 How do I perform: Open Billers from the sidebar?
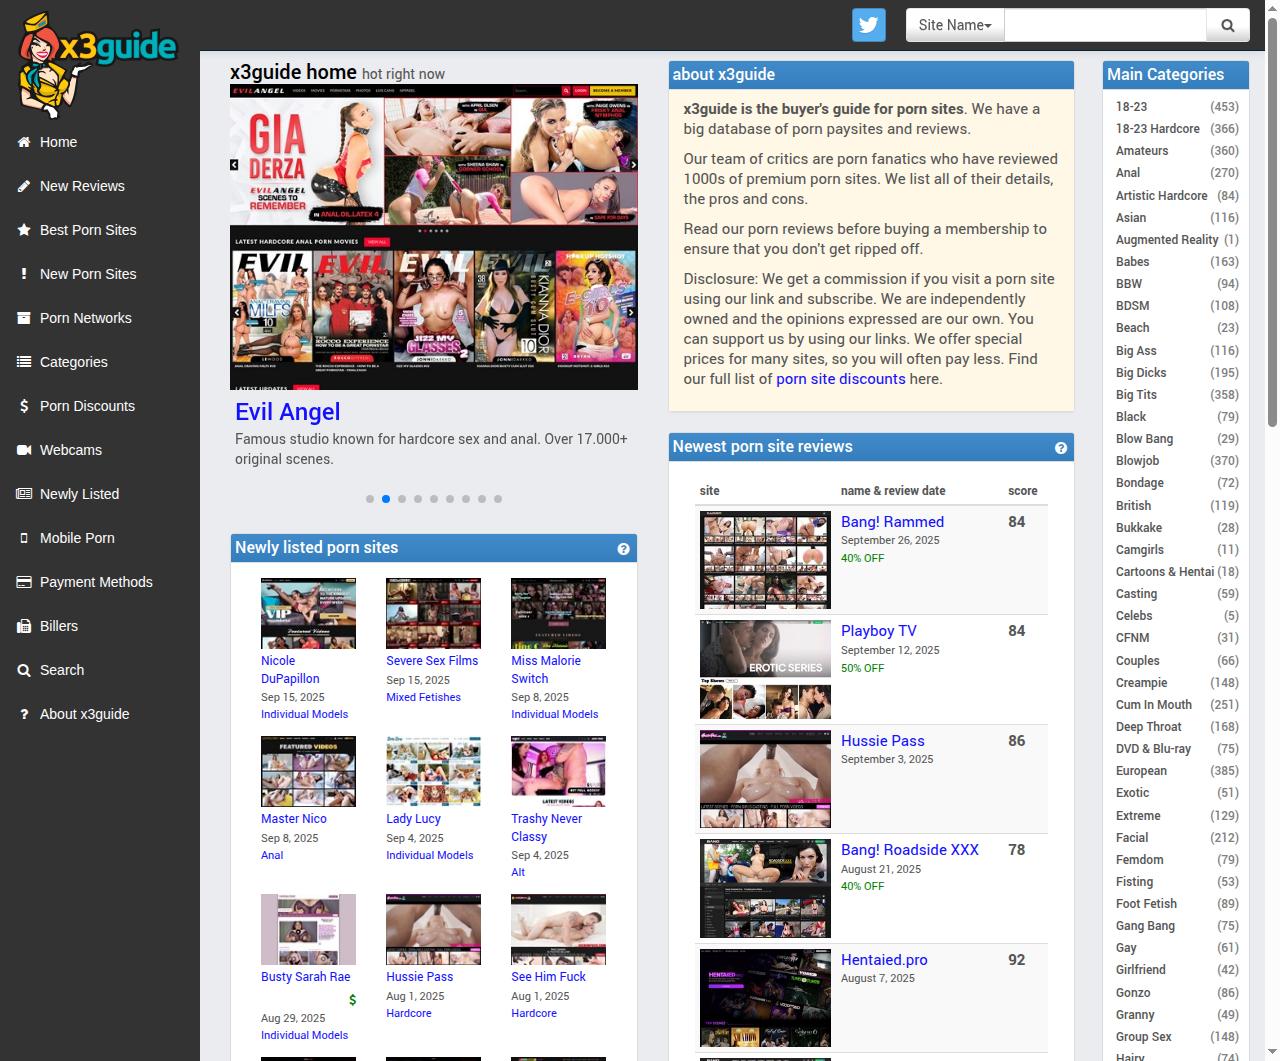58,626
